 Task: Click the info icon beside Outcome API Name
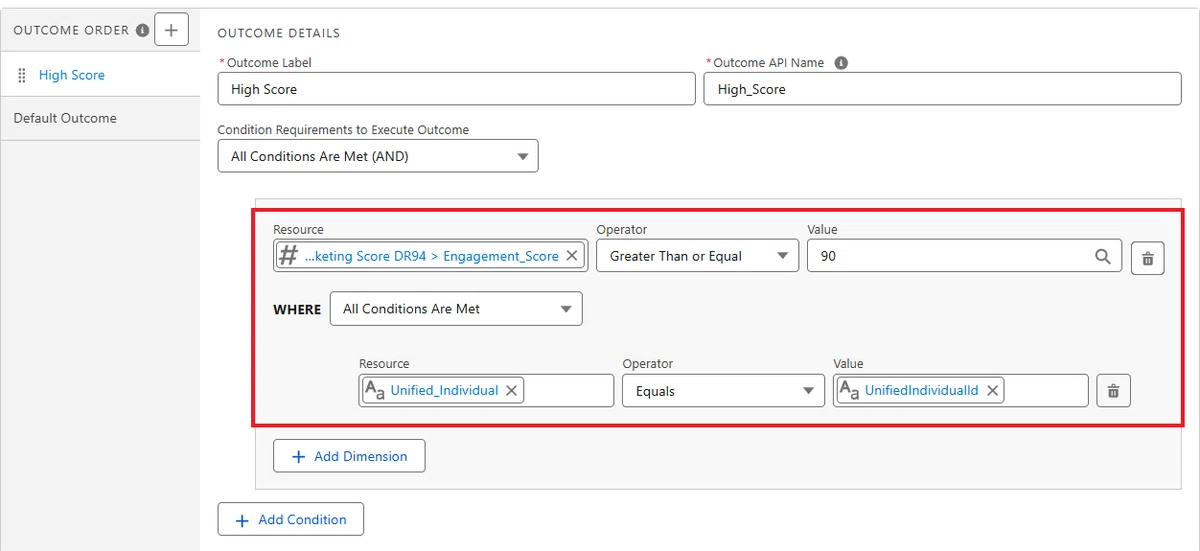841,62
